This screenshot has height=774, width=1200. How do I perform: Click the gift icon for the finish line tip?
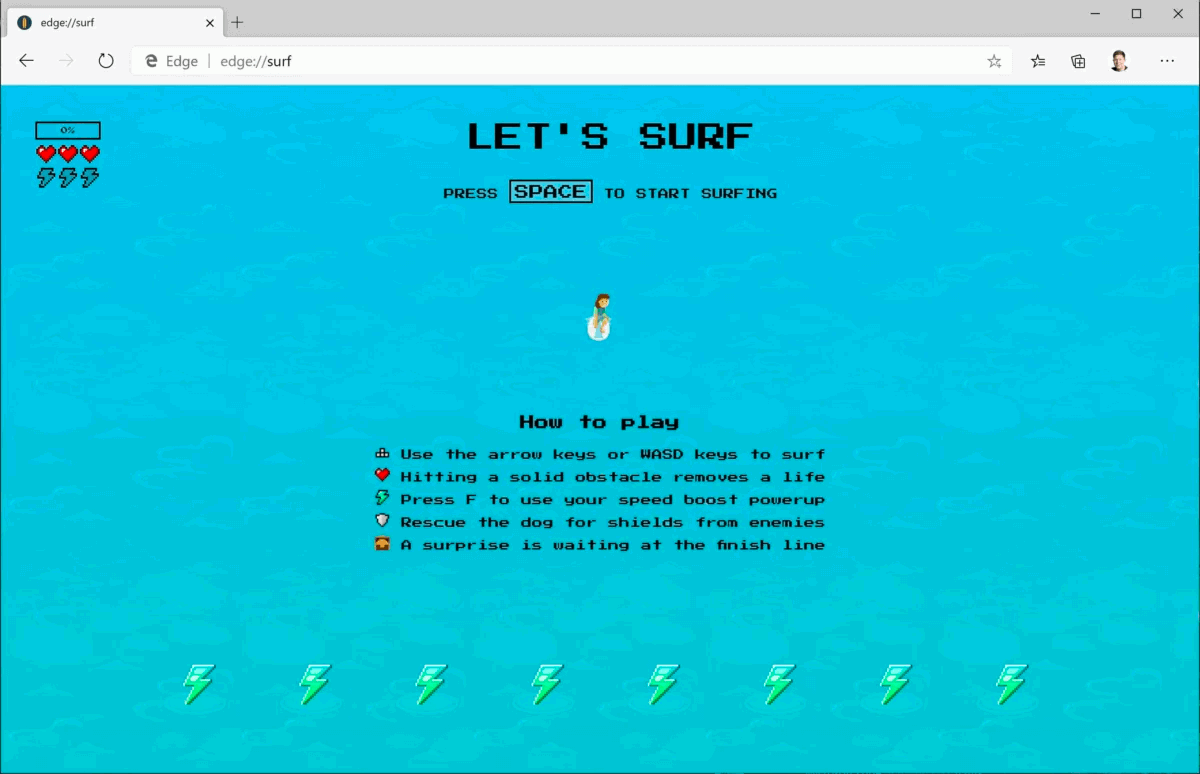point(383,544)
